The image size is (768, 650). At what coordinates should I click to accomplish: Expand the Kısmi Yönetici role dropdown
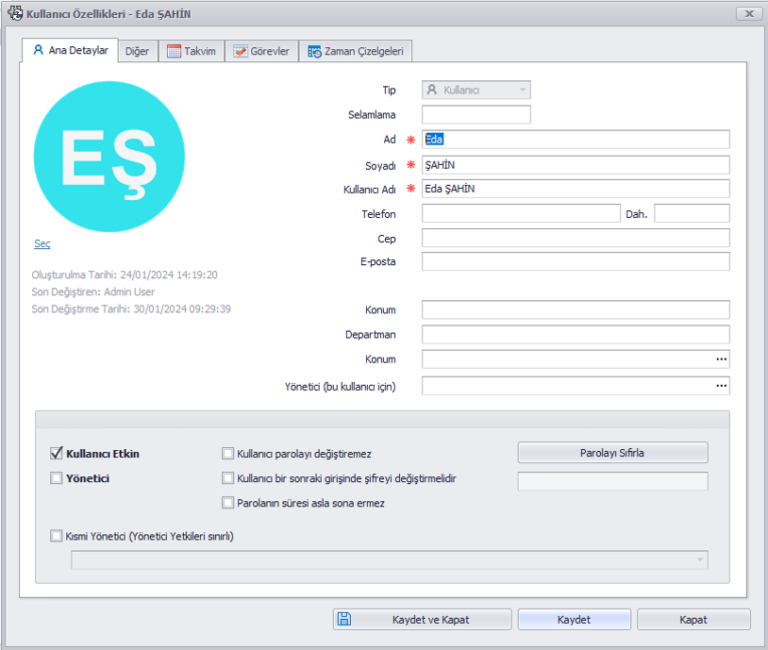point(700,560)
